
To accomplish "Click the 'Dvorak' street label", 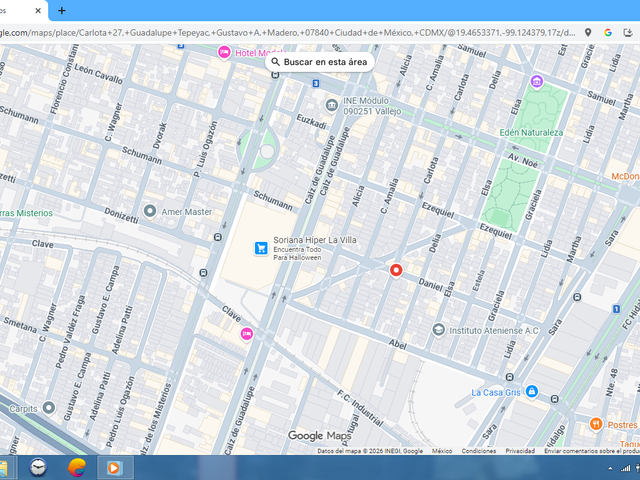I will pyautogui.click(x=160, y=136).
